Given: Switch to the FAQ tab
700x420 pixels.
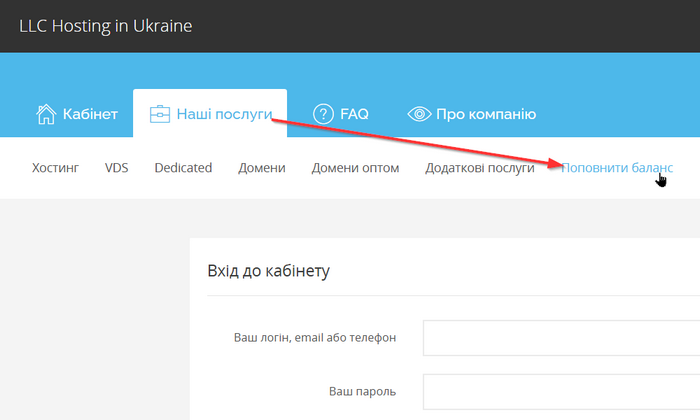Looking at the screenshot, I should click(x=341, y=114).
